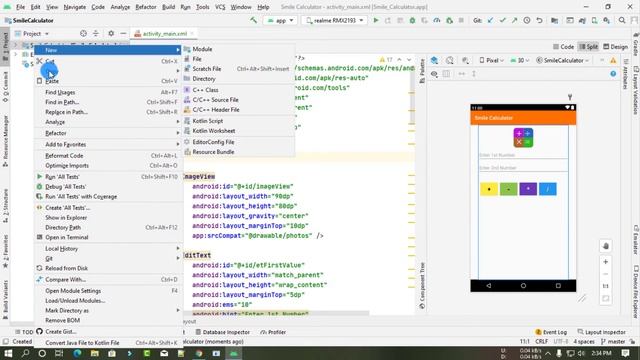Screen dimensions: 640x360
Task: Click Enter 1st Number field in preview
Action: tap(523, 155)
